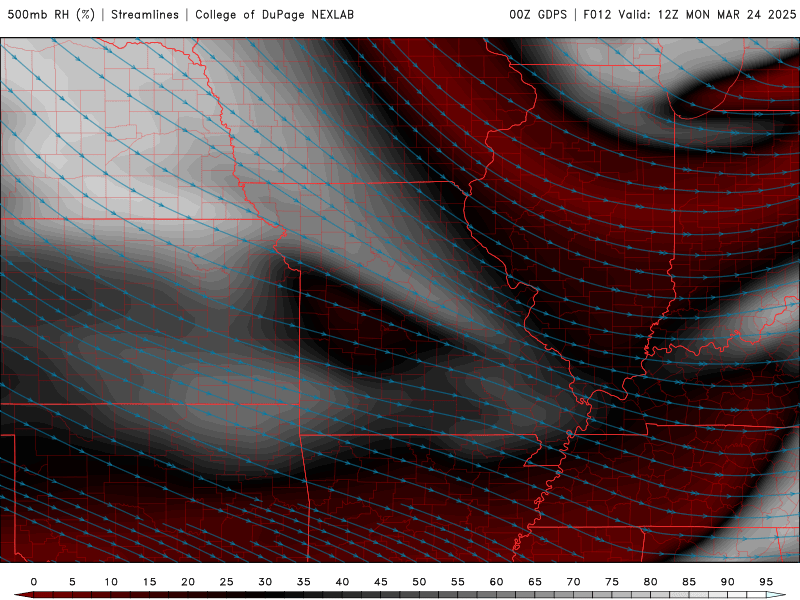Click the pale right arrow end of color bar
Image resolution: width=800 pixels, height=600 pixels.
(x=776, y=595)
